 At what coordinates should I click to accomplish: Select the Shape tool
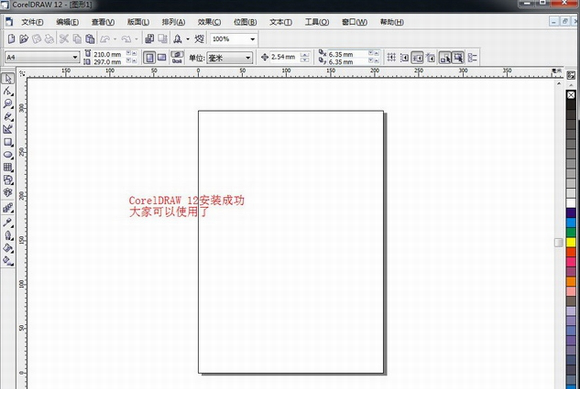8,91
